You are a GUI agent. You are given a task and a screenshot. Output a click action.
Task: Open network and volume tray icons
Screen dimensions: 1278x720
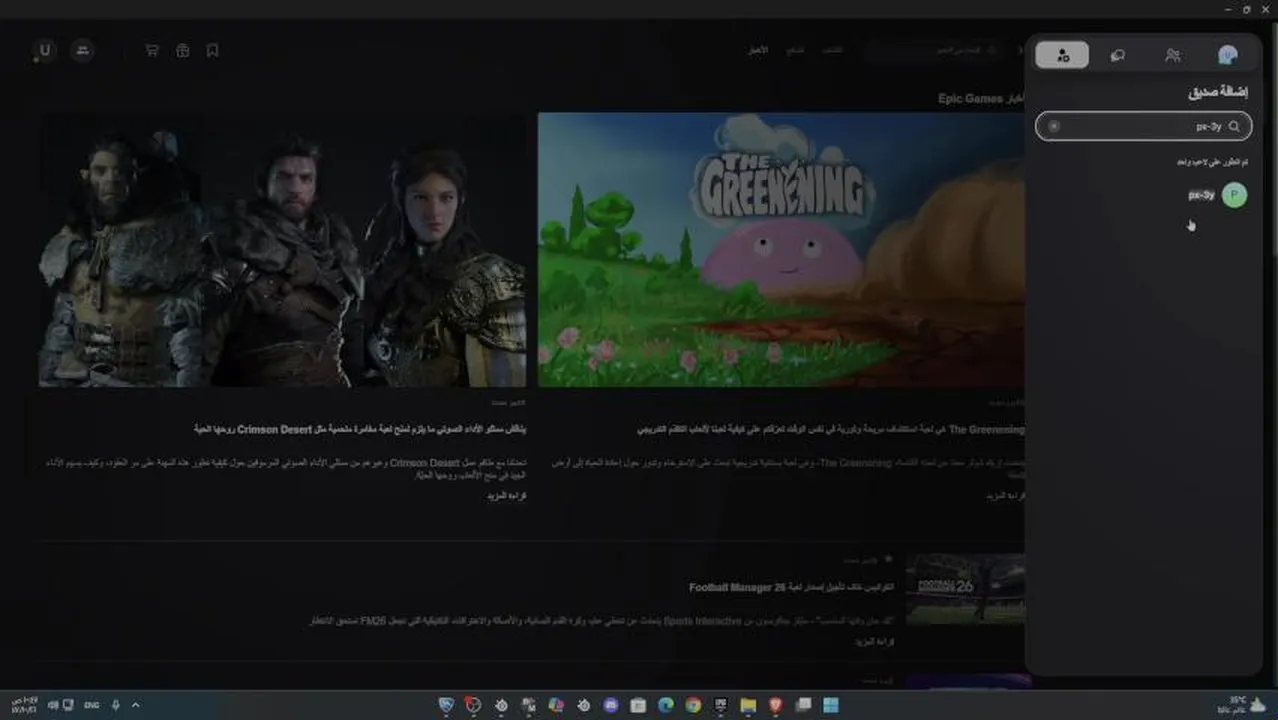pos(60,705)
